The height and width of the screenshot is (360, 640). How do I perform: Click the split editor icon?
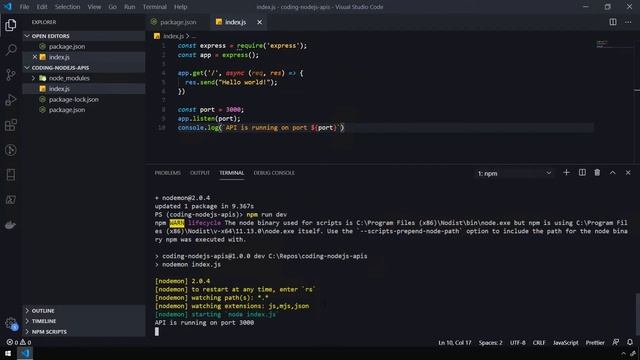pyautogui.click(x=613, y=22)
